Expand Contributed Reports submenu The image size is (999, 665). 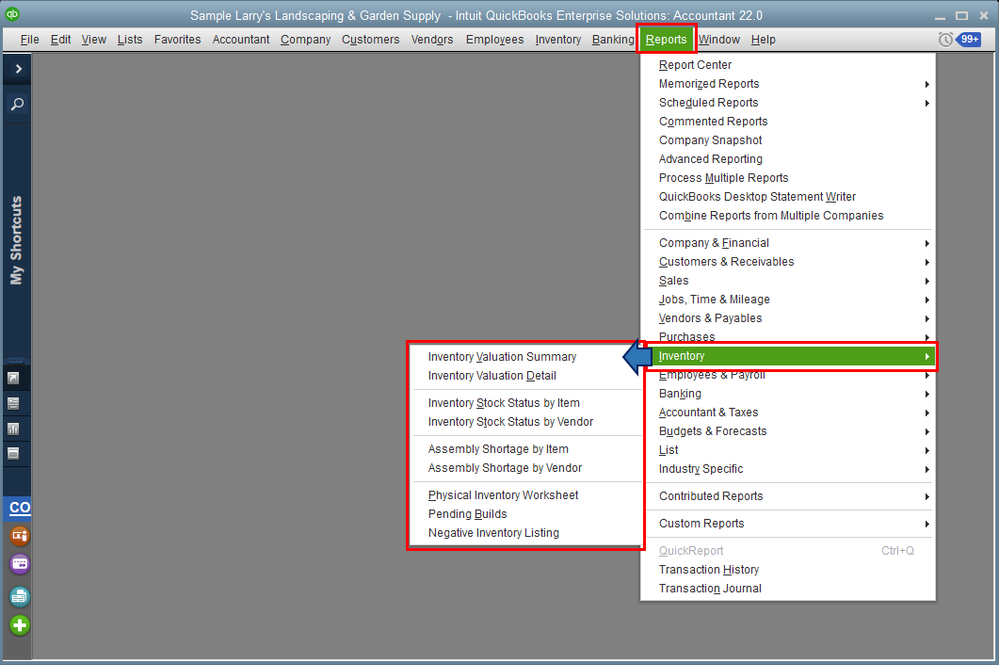coord(788,496)
